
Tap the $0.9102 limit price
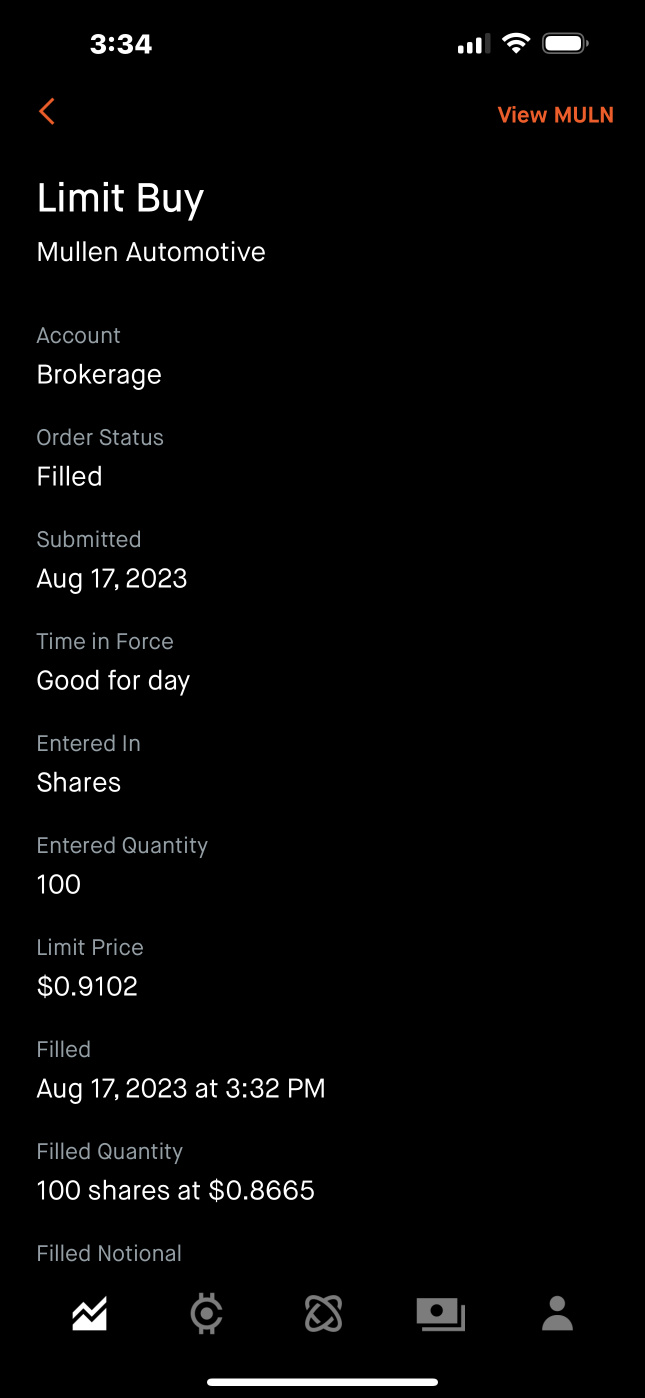(x=87, y=987)
